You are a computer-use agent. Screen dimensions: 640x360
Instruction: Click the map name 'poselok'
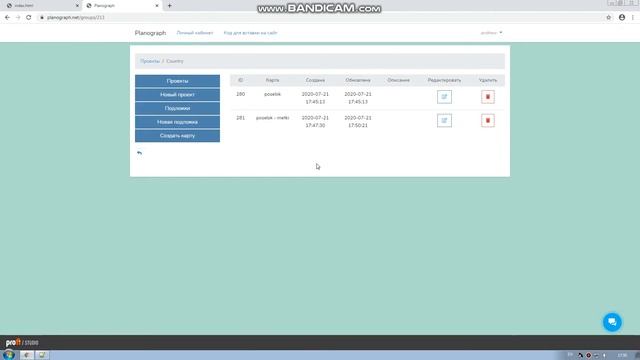click(272, 94)
